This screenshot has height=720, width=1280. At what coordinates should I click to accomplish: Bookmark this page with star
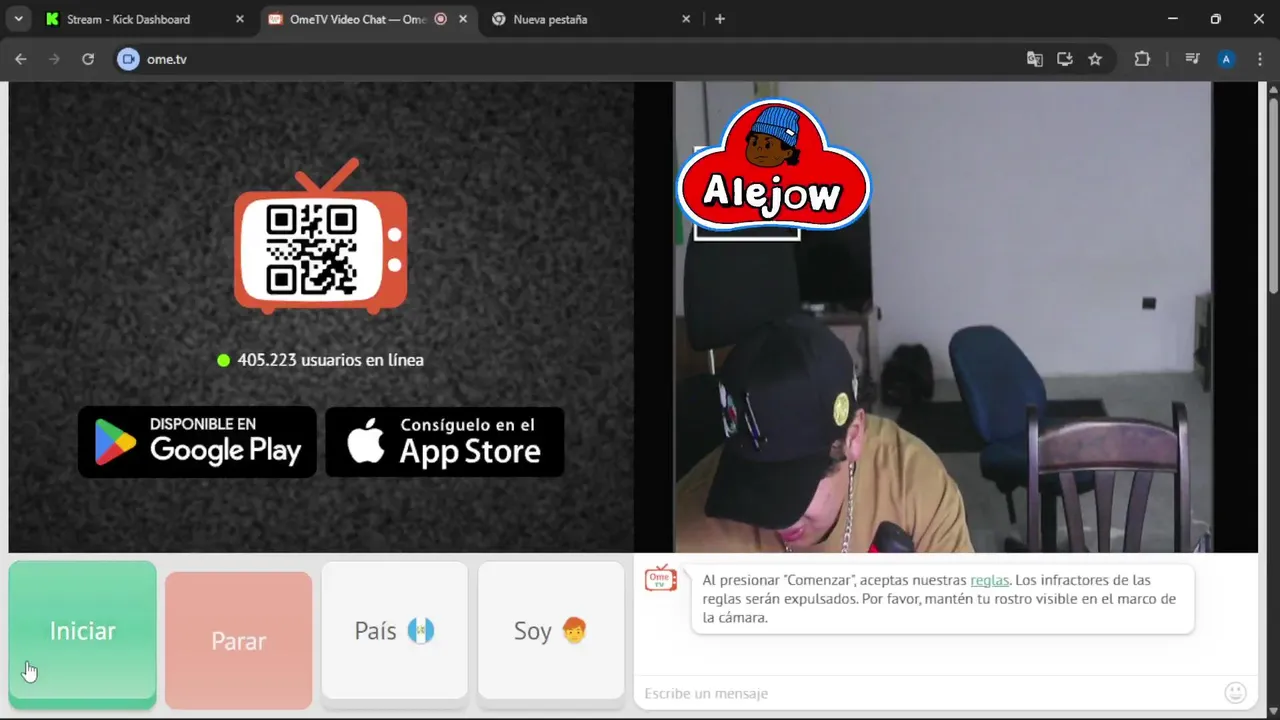tap(1095, 59)
